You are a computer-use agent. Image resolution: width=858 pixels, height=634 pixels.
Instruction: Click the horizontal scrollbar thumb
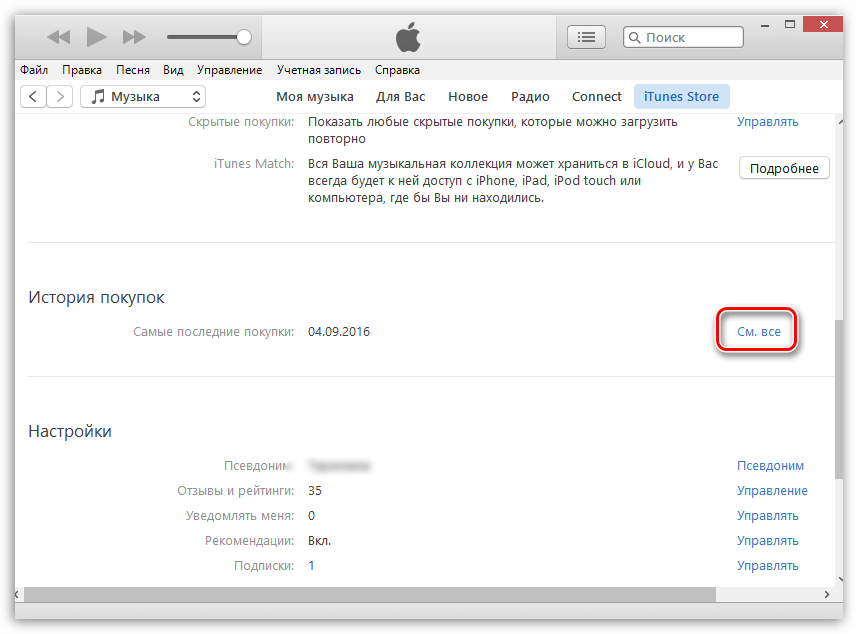click(x=370, y=594)
